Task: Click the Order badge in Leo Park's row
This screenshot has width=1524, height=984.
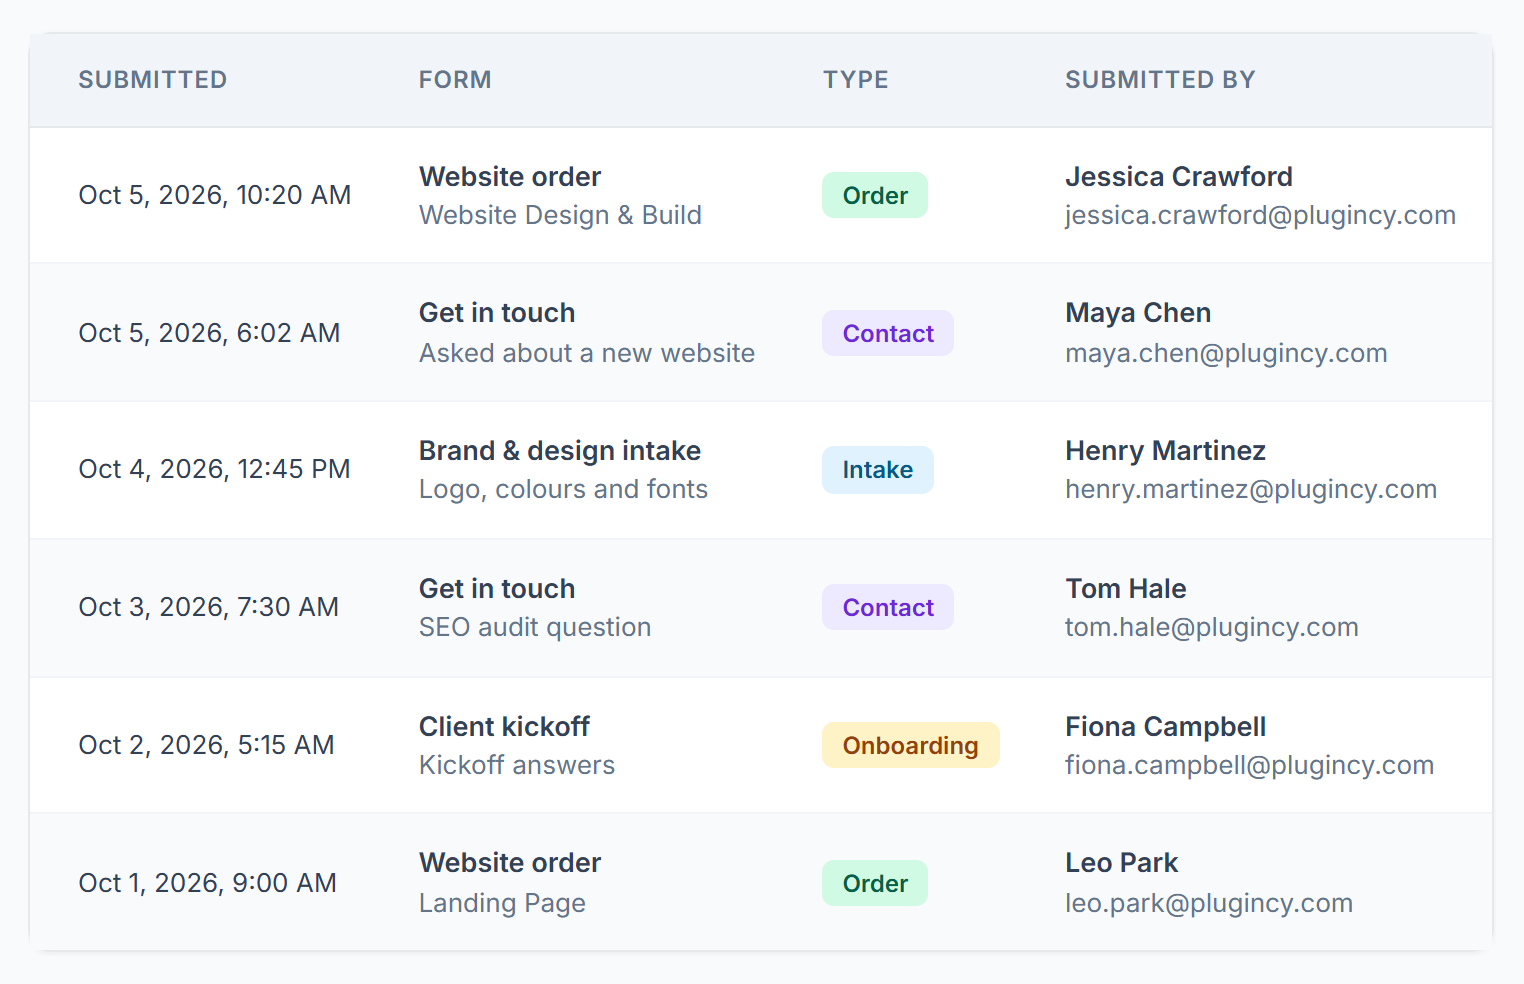Action: (x=875, y=883)
